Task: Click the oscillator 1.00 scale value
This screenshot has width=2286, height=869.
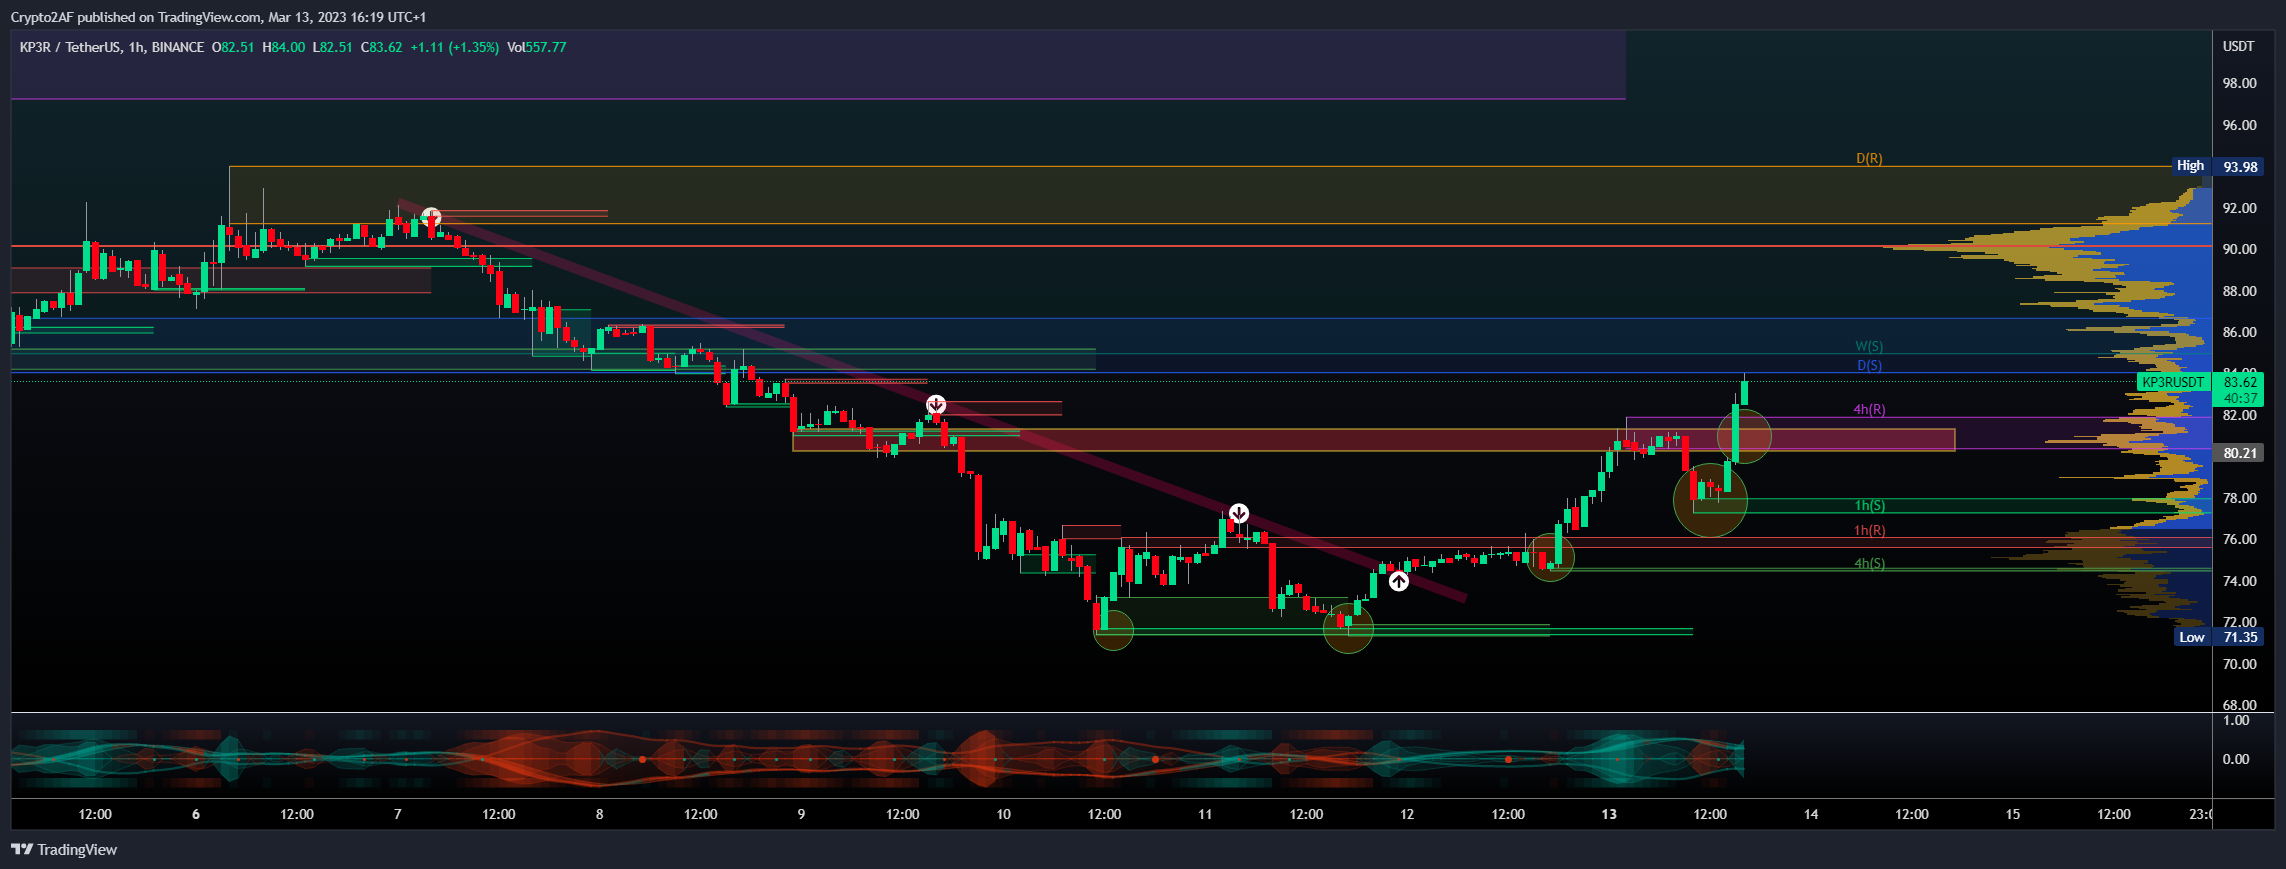Action: pyautogui.click(x=2236, y=720)
